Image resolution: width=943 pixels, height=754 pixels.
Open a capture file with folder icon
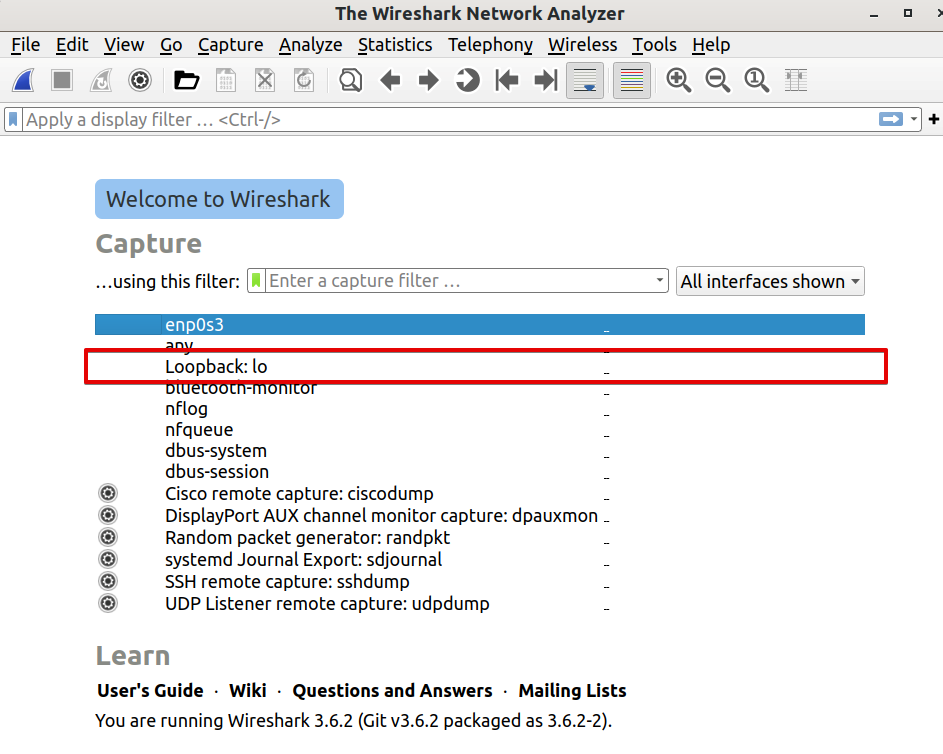[x=186, y=80]
